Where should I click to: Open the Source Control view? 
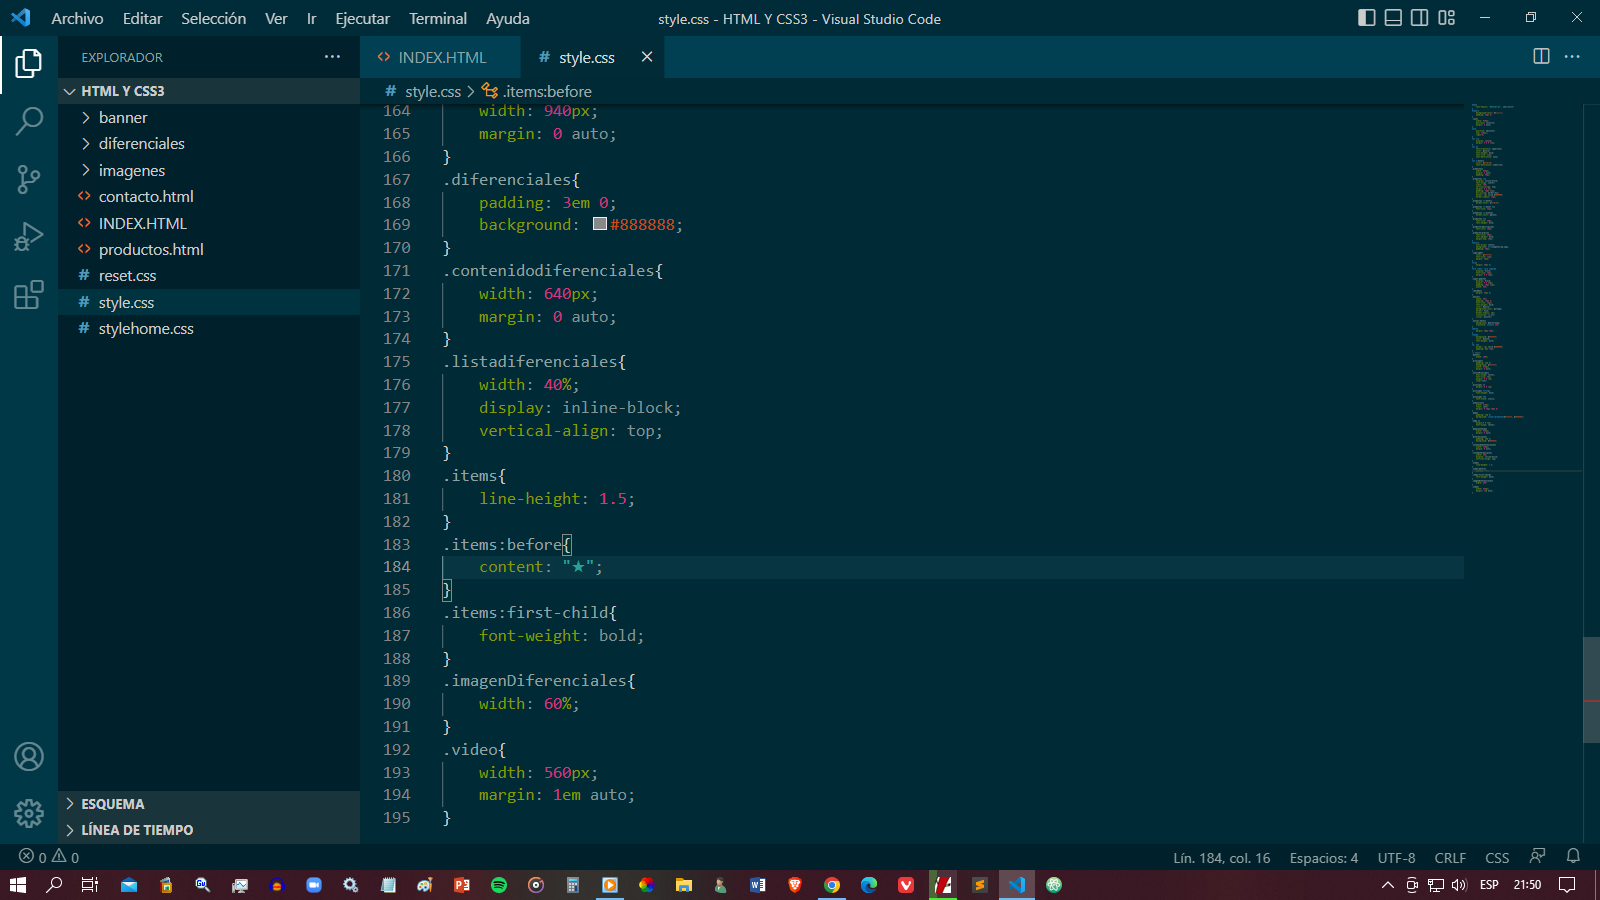pyautogui.click(x=29, y=179)
